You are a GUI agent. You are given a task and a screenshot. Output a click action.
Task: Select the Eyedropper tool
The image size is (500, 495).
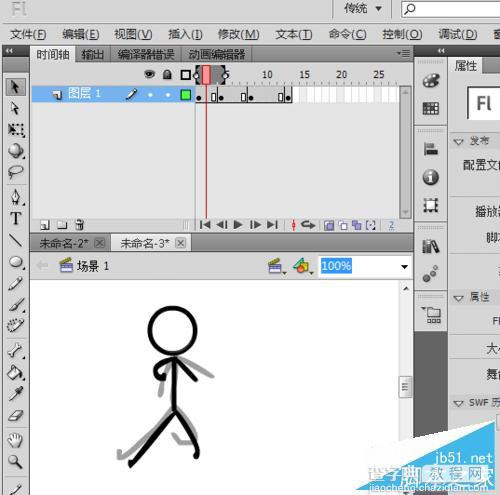point(15,394)
